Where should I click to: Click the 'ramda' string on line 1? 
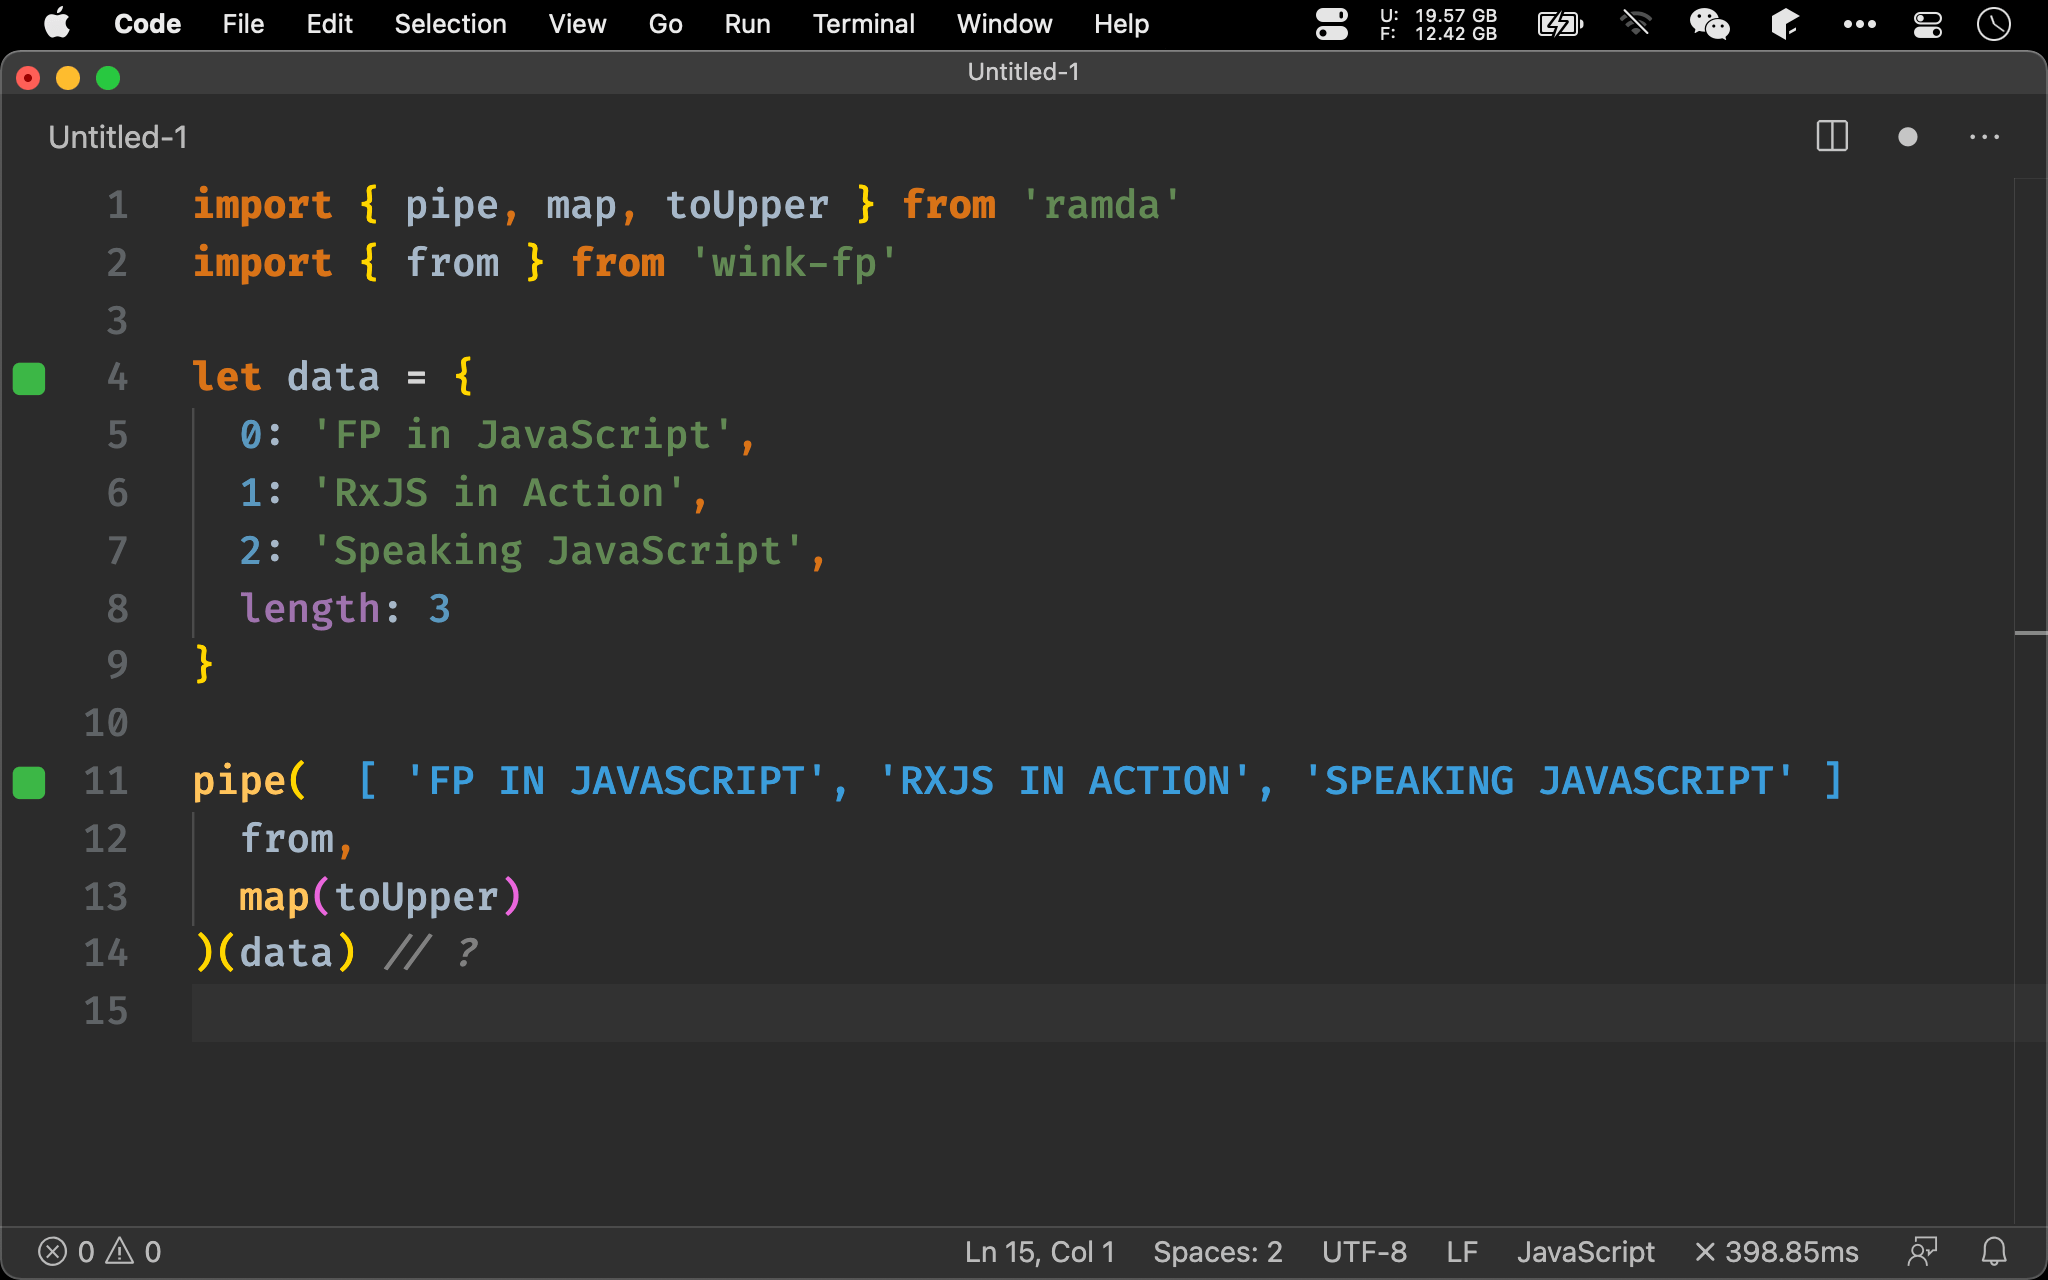point(1101,205)
